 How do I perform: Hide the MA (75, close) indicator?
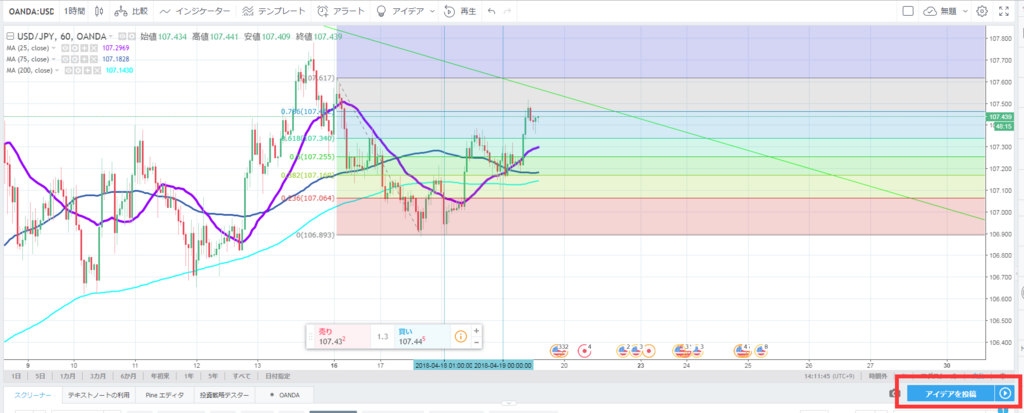click(x=65, y=59)
